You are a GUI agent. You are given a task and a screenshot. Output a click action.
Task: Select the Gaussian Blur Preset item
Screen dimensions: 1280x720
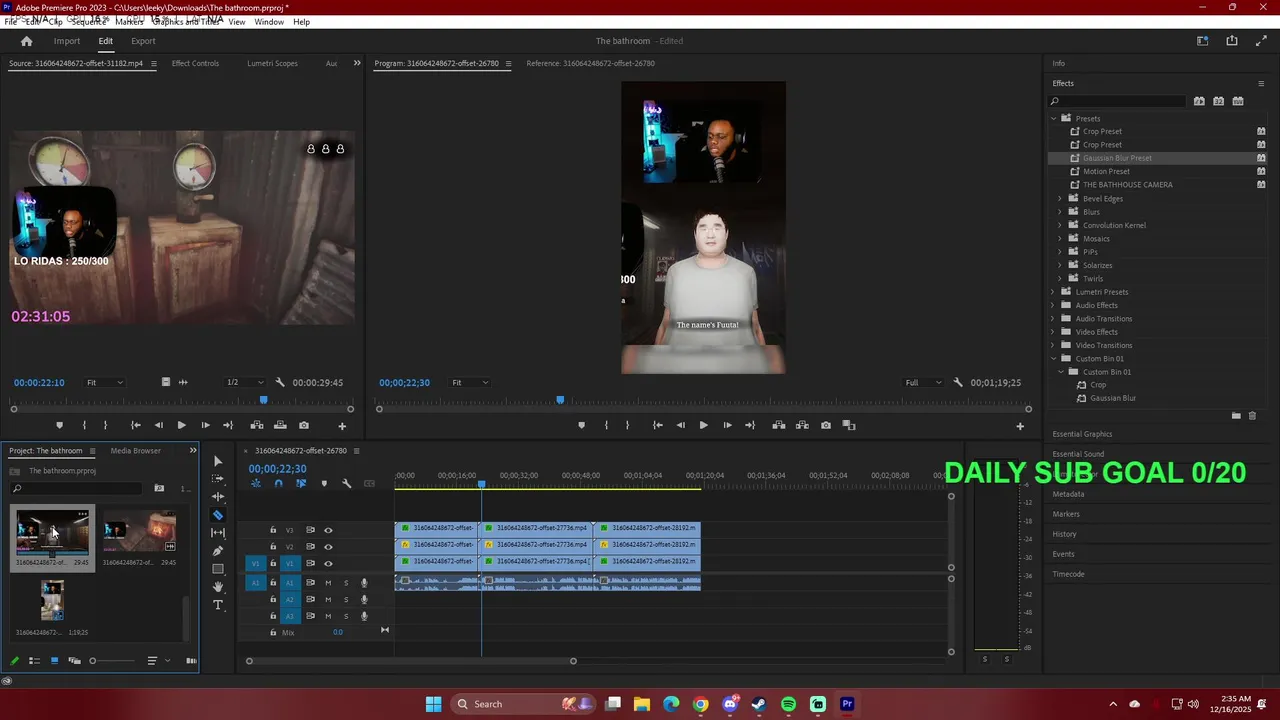coord(1117,158)
